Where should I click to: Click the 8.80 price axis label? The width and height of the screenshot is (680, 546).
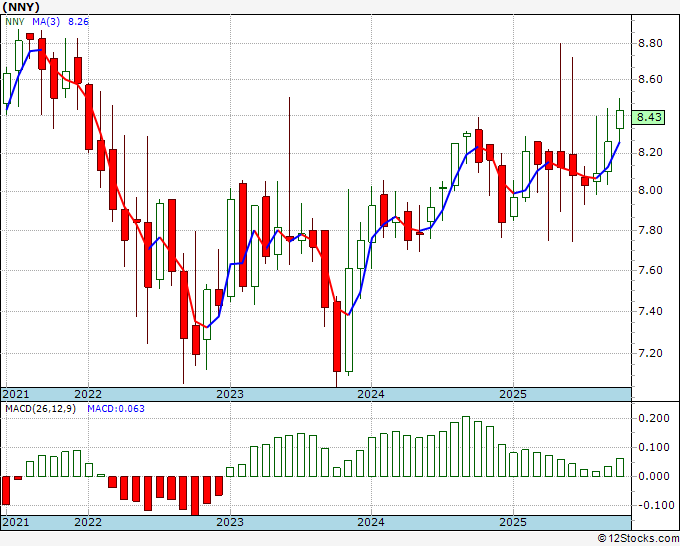click(650, 43)
